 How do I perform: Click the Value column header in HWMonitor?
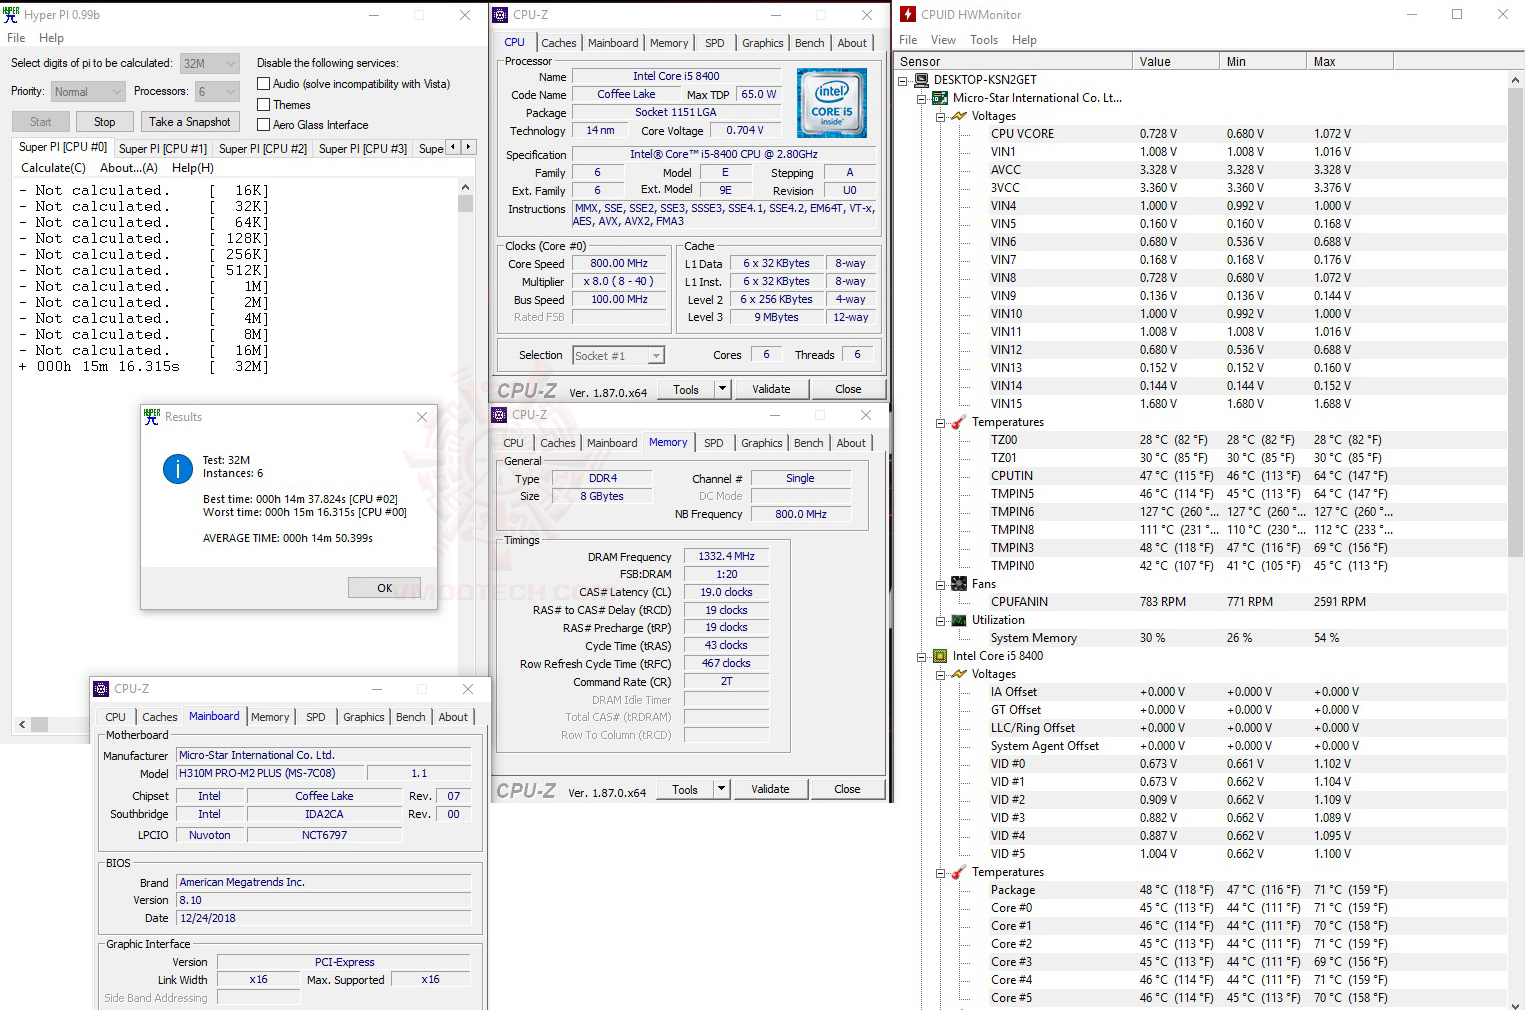[1176, 62]
